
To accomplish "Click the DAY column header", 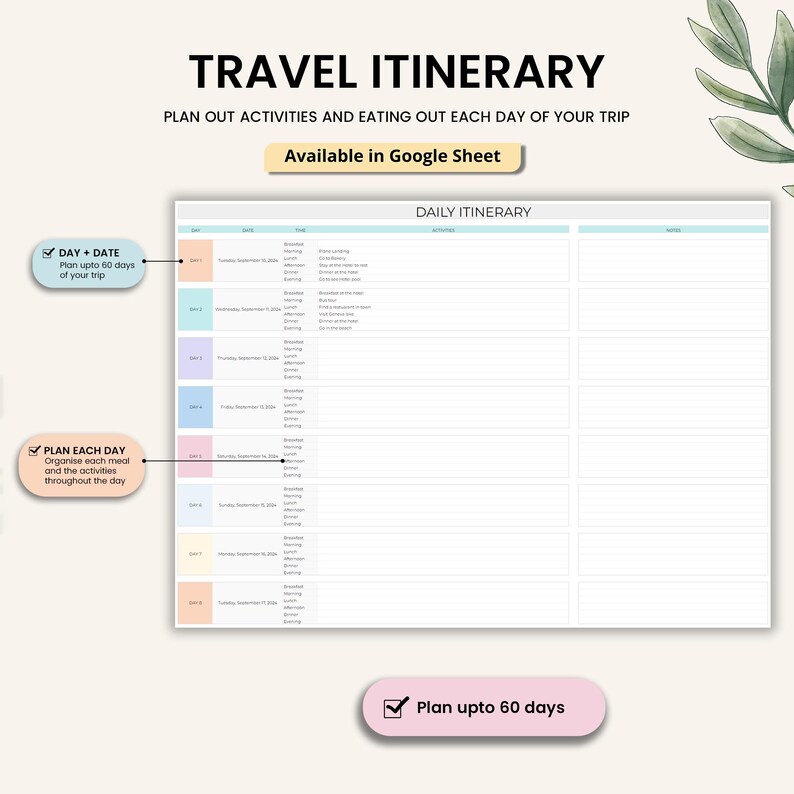I will (x=195, y=230).
